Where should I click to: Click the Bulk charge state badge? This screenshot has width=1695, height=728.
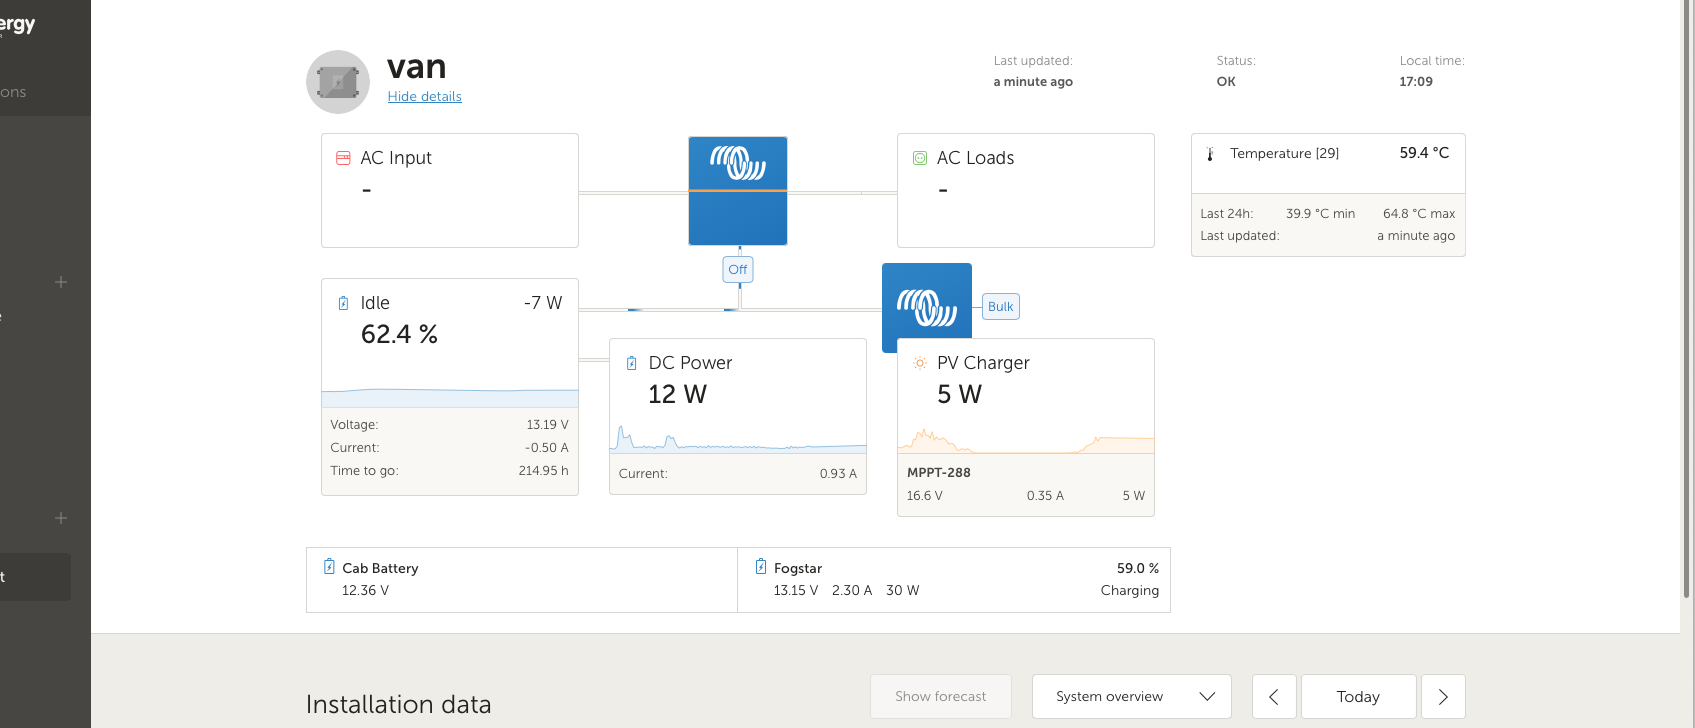pyautogui.click(x=1001, y=307)
